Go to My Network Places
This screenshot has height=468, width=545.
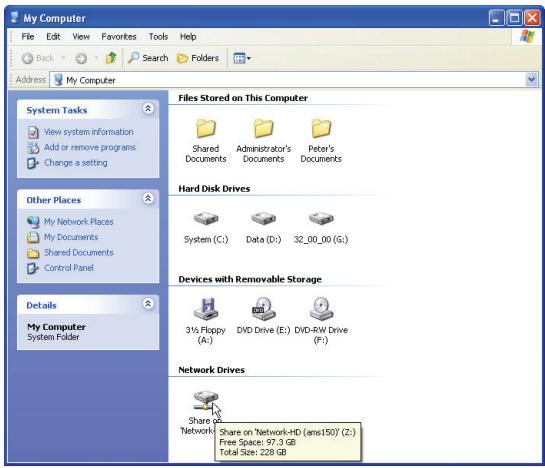point(79,222)
